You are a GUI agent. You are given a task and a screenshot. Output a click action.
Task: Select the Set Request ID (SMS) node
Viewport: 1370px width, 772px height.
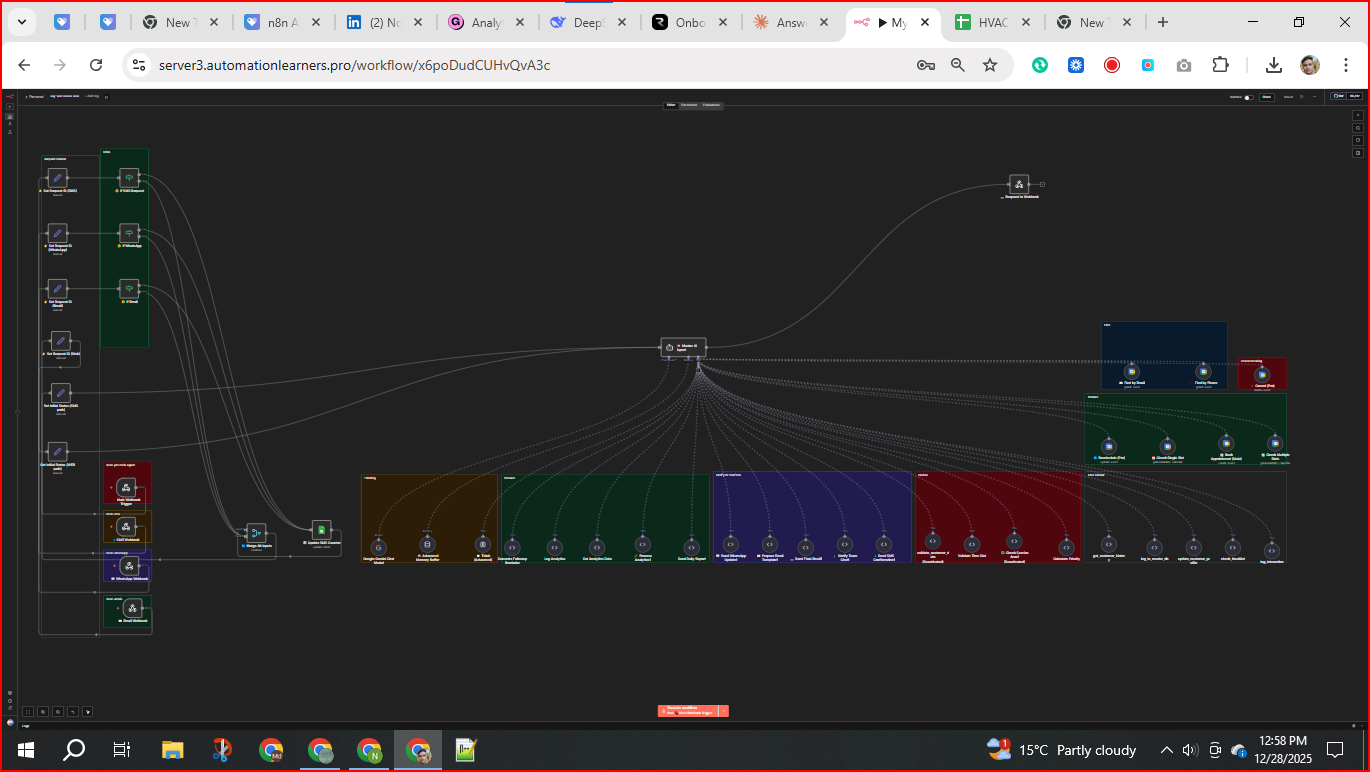pos(58,178)
